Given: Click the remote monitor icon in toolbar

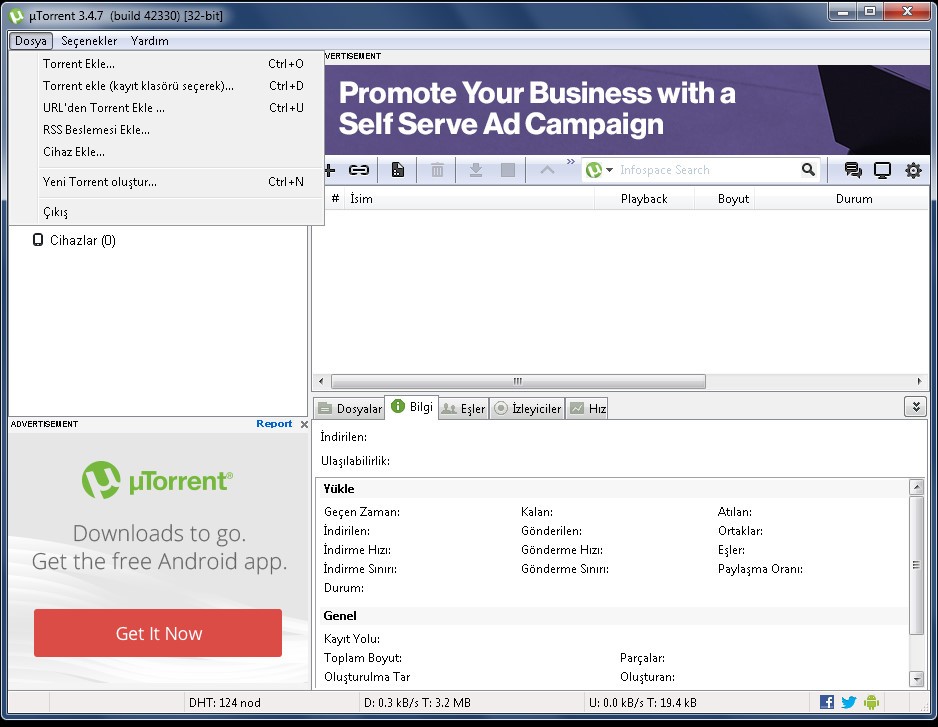Looking at the screenshot, I should [x=882, y=171].
